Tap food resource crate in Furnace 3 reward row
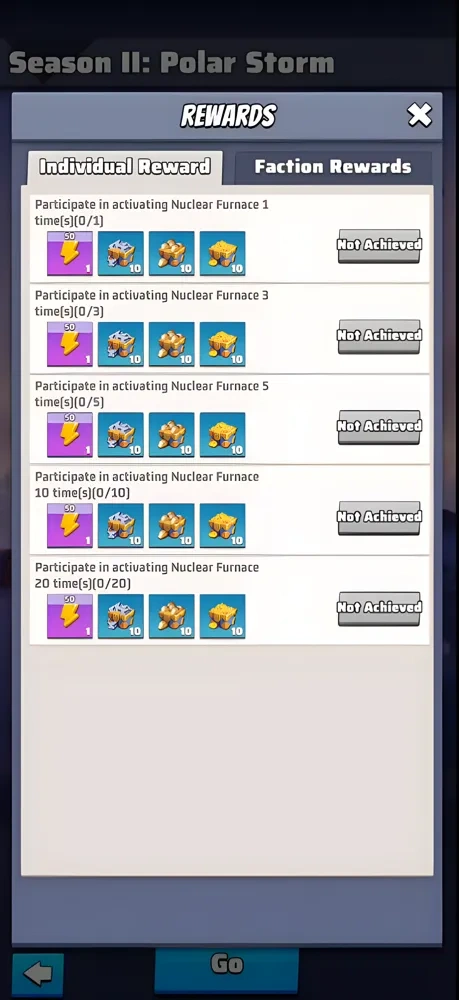 pyautogui.click(x=171, y=344)
